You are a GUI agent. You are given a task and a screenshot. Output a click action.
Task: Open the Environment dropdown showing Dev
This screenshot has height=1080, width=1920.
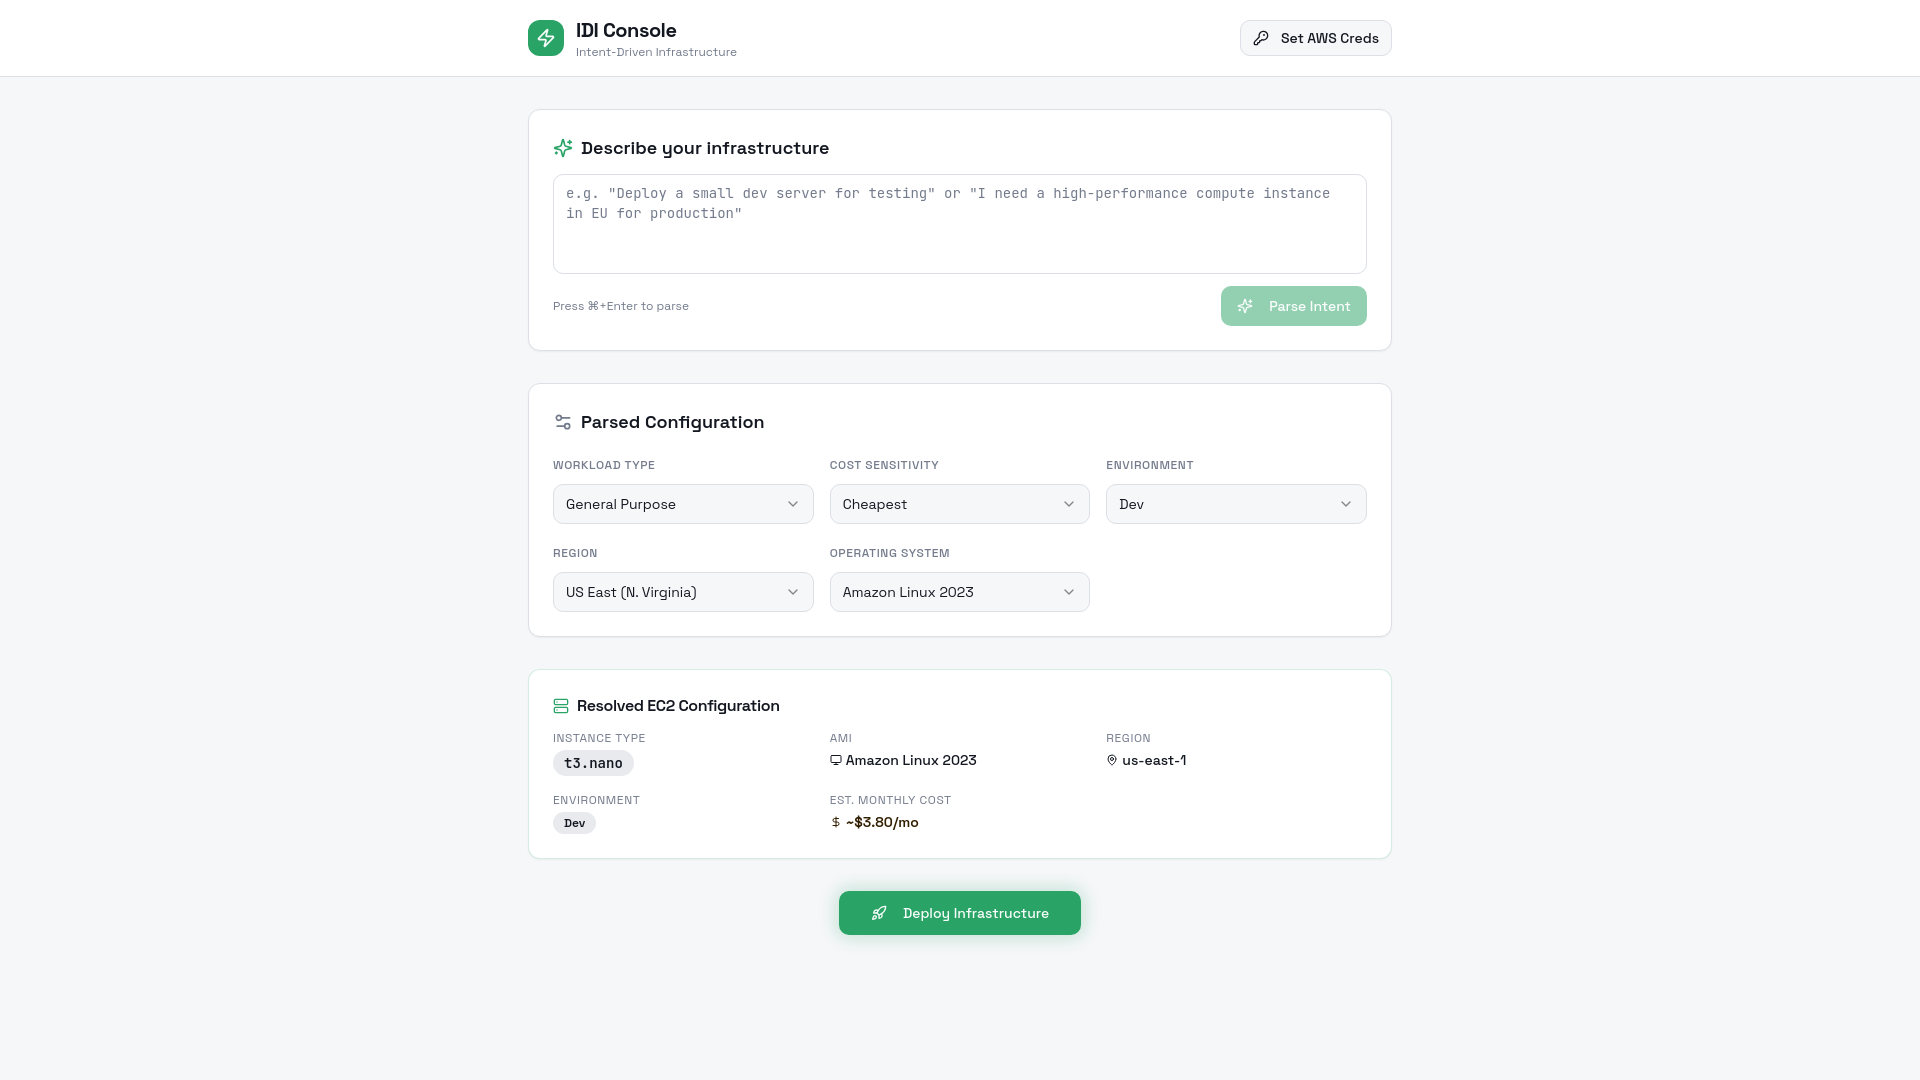pyautogui.click(x=1235, y=504)
